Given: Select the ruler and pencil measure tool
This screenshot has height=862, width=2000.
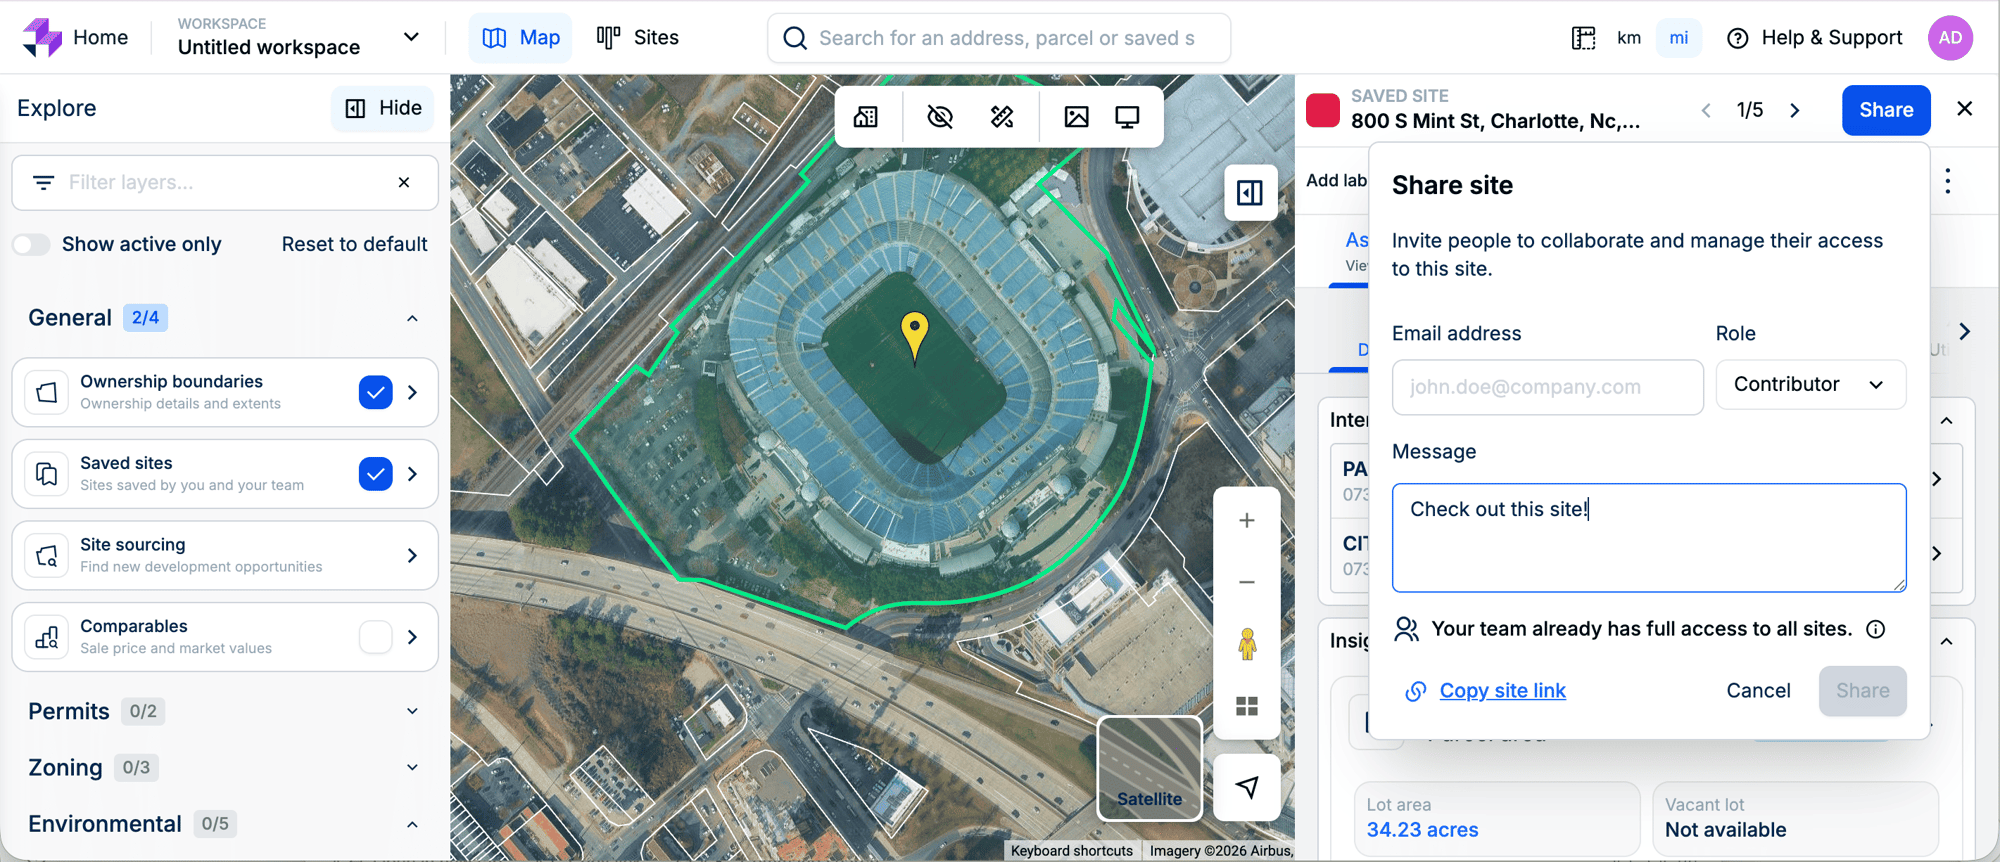Looking at the screenshot, I should click(1002, 117).
